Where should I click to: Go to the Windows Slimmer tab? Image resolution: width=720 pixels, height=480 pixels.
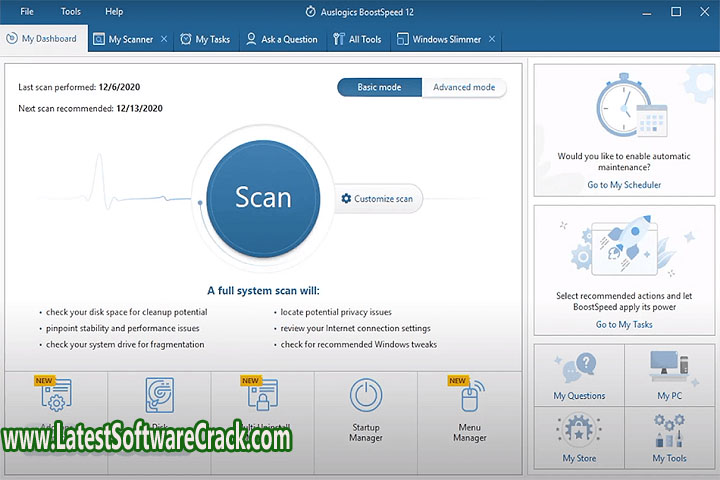click(439, 39)
